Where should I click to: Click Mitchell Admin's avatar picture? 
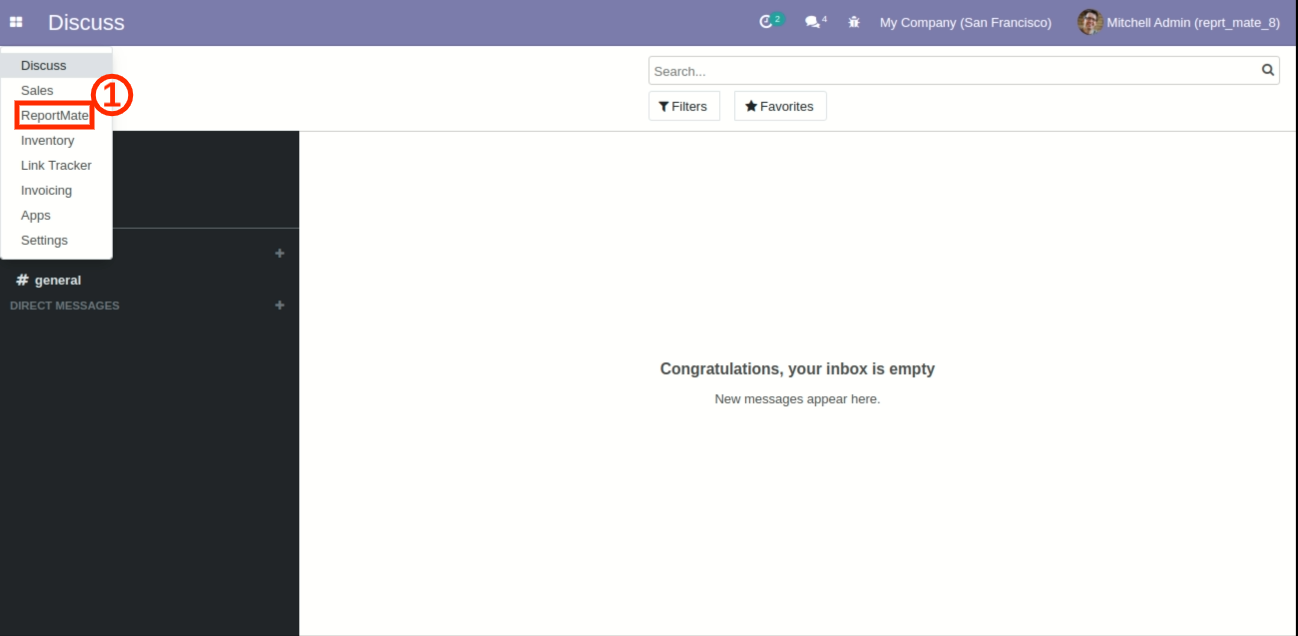pyautogui.click(x=1089, y=22)
